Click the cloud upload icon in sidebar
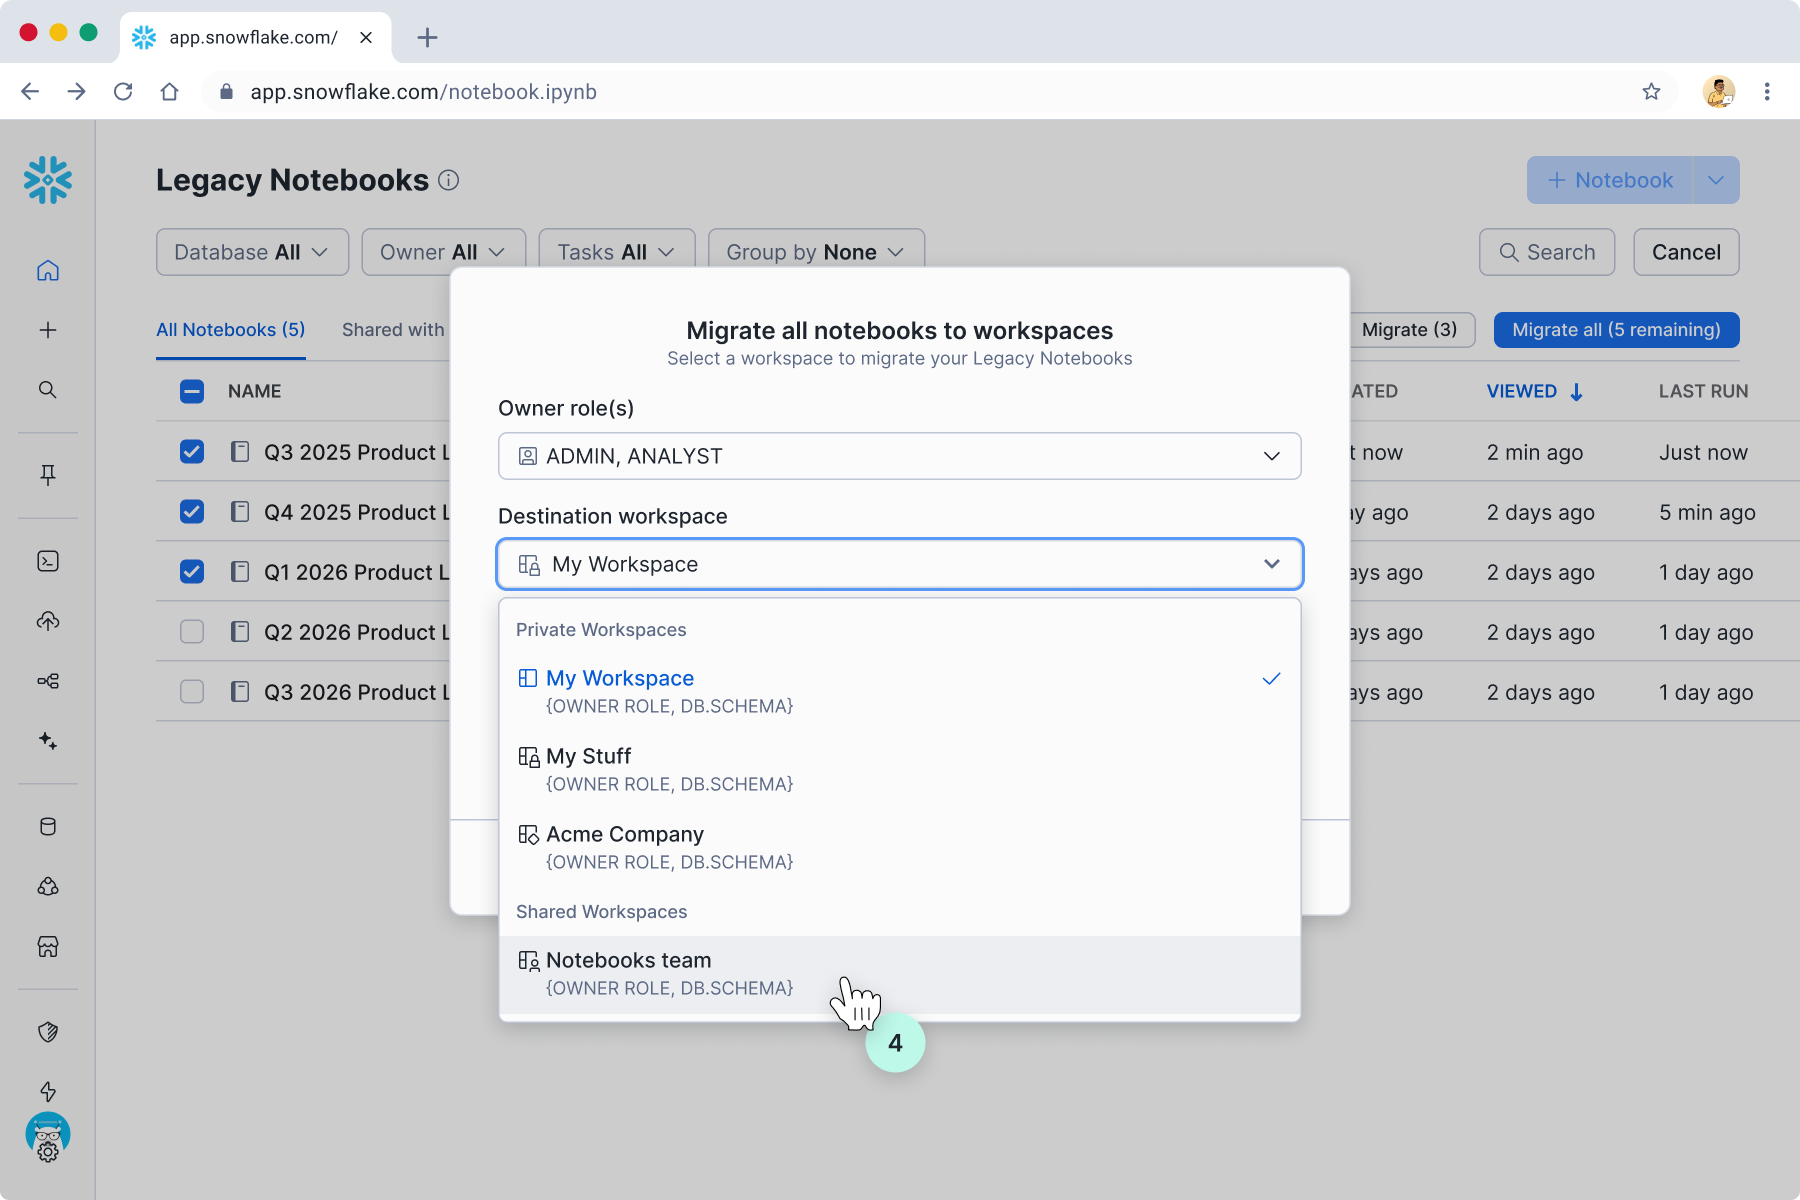 coord(48,621)
